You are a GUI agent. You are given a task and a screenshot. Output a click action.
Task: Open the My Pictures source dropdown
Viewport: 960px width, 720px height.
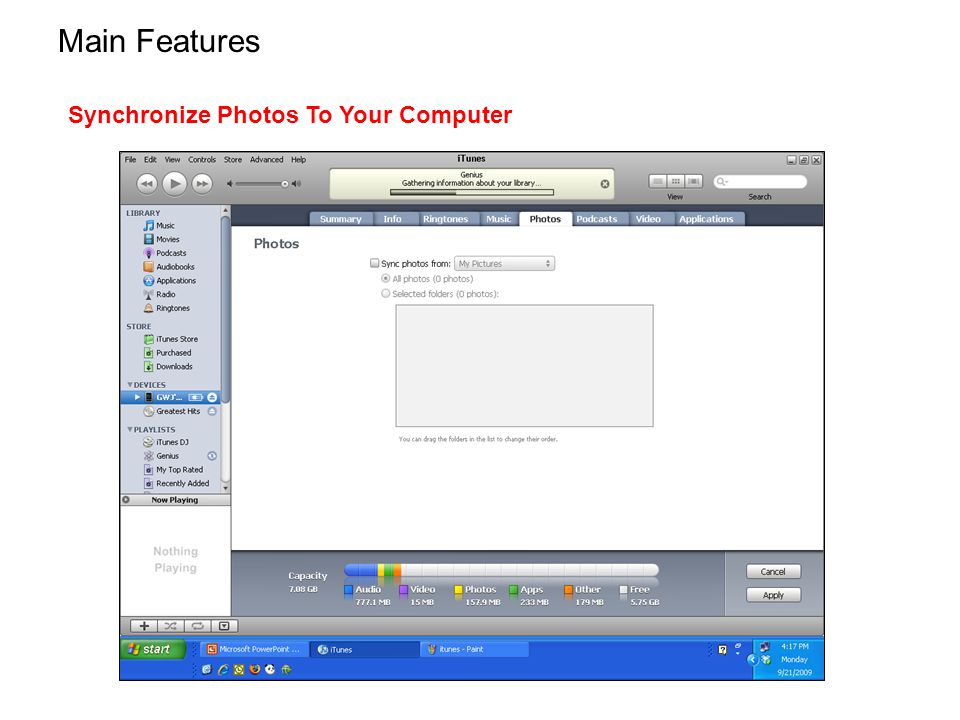pos(504,264)
